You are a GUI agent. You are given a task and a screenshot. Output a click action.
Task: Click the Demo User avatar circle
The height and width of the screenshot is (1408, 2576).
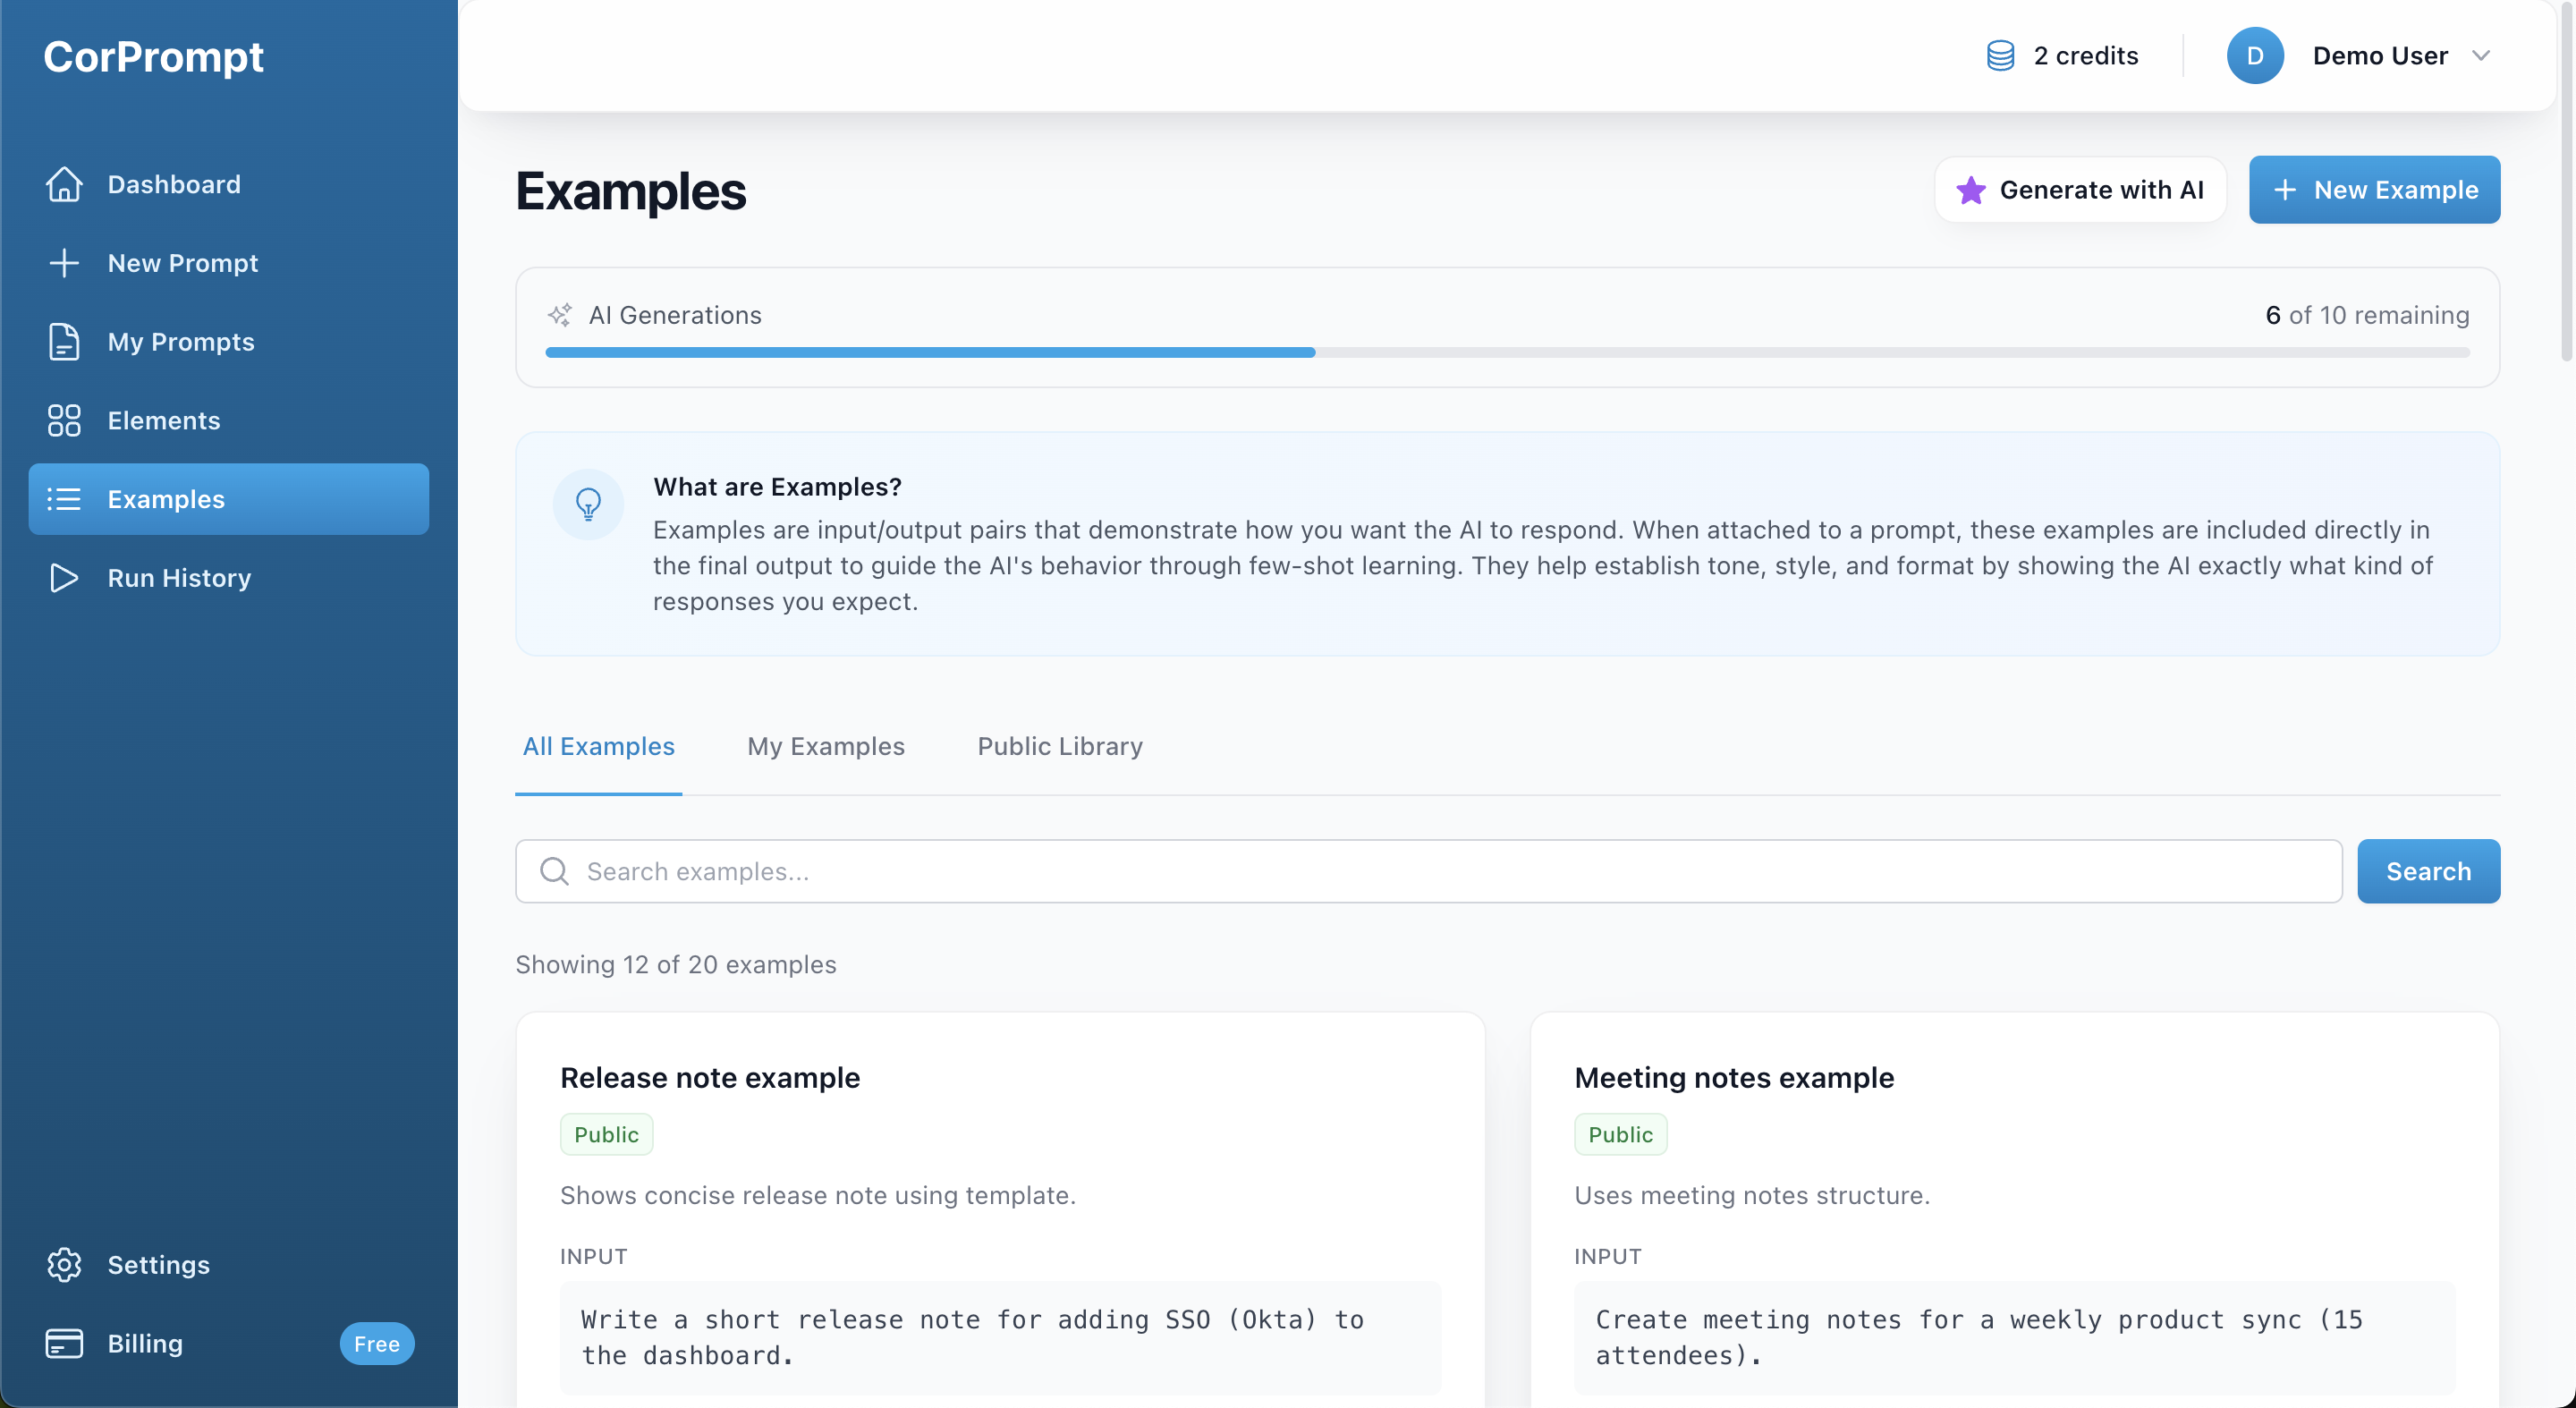click(x=2255, y=55)
